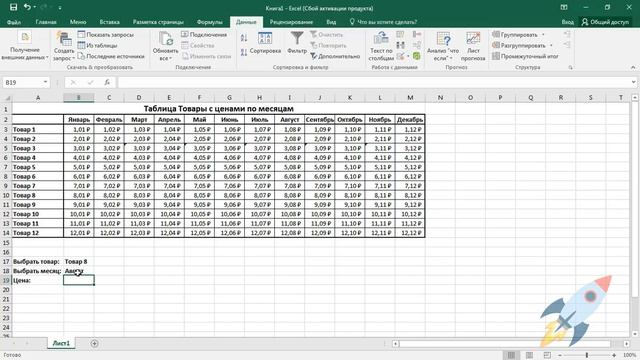
Task: Switch to Normal view icon
Action: tap(511, 355)
